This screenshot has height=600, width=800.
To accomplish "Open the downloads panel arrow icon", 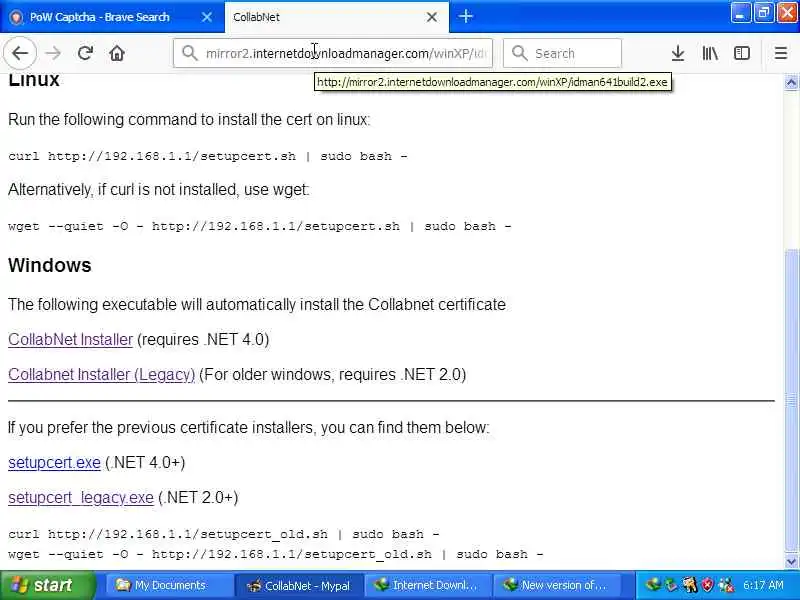I will coord(678,53).
